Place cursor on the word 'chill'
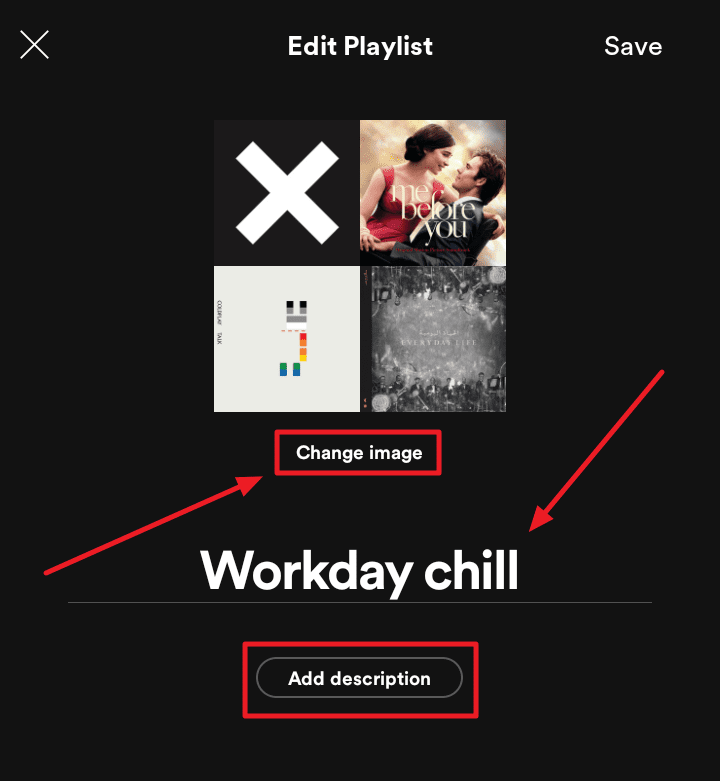The image size is (720, 781). point(471,570)
